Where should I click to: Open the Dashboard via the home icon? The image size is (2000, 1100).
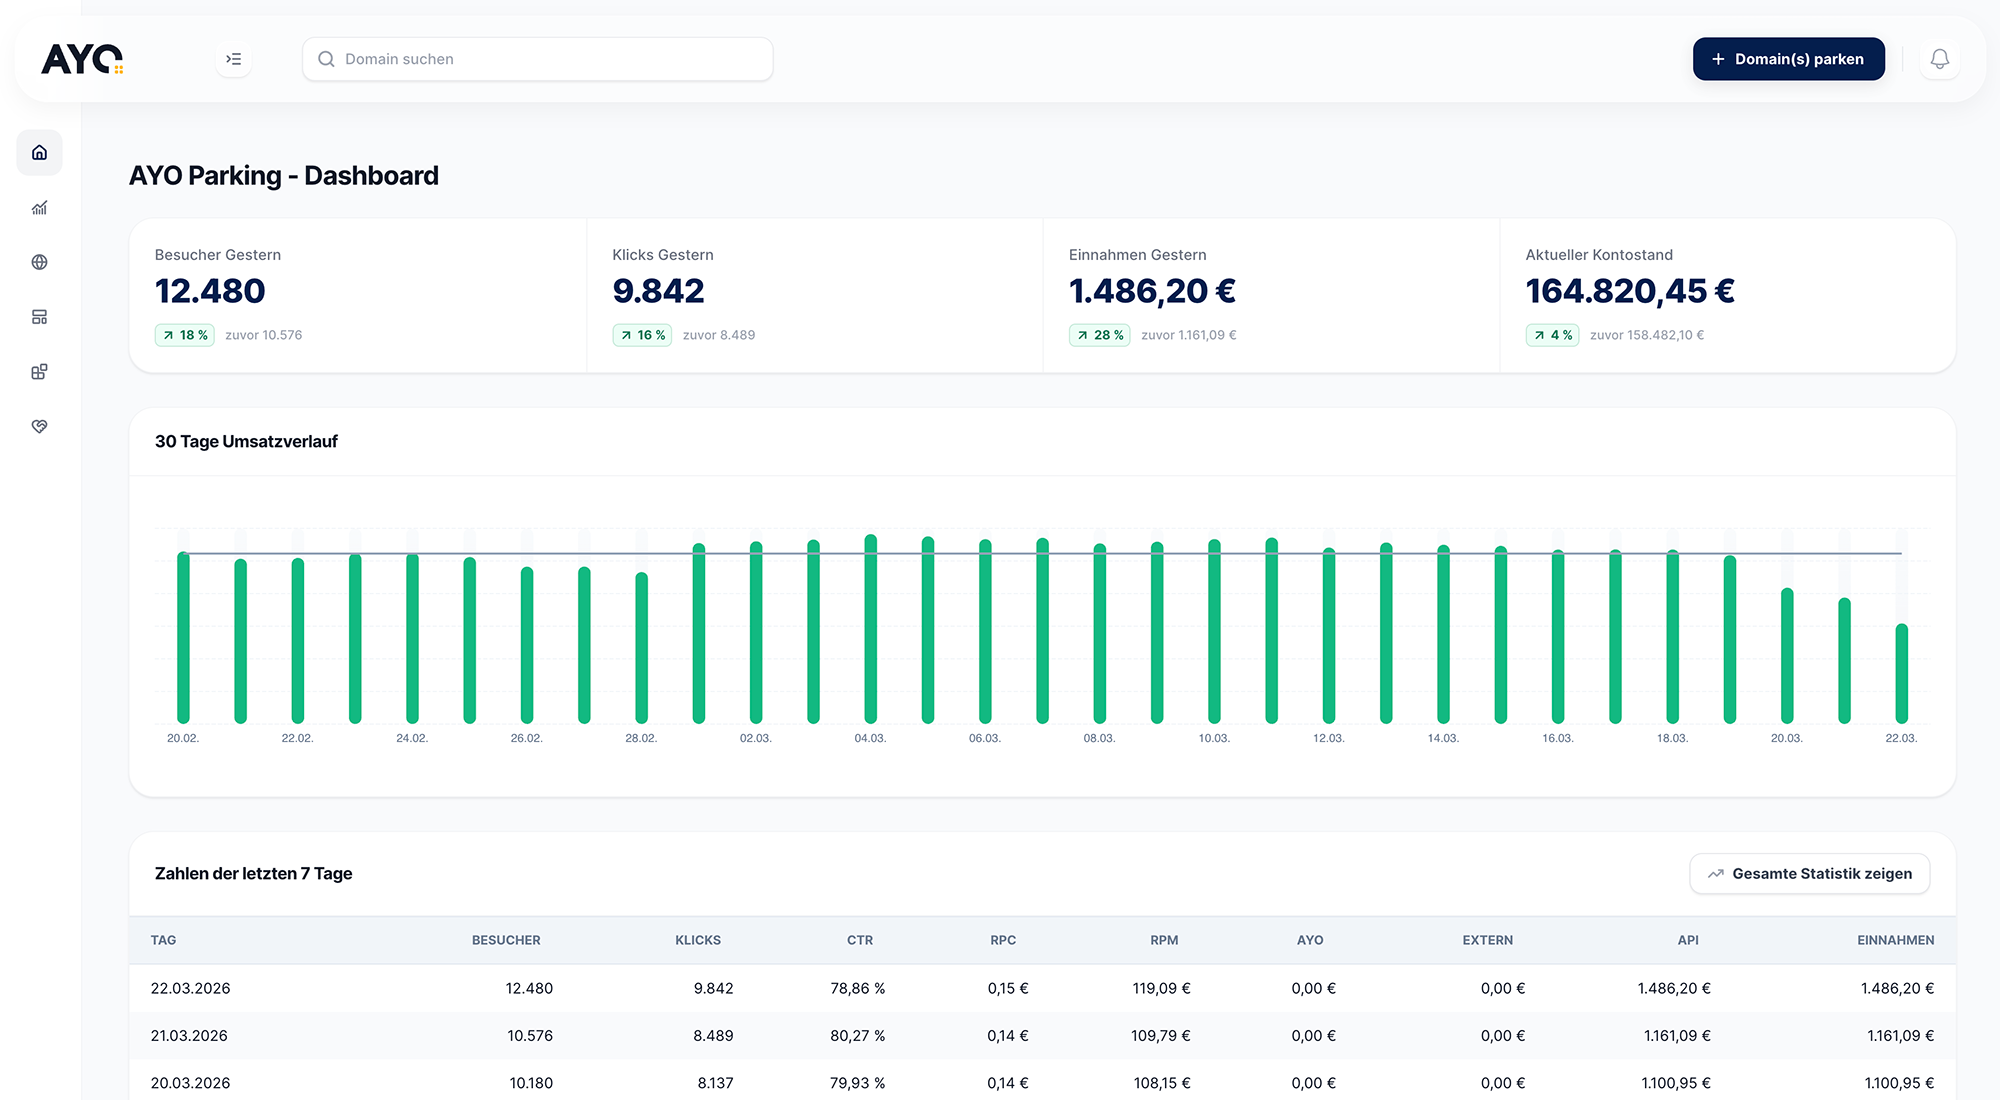39,152
